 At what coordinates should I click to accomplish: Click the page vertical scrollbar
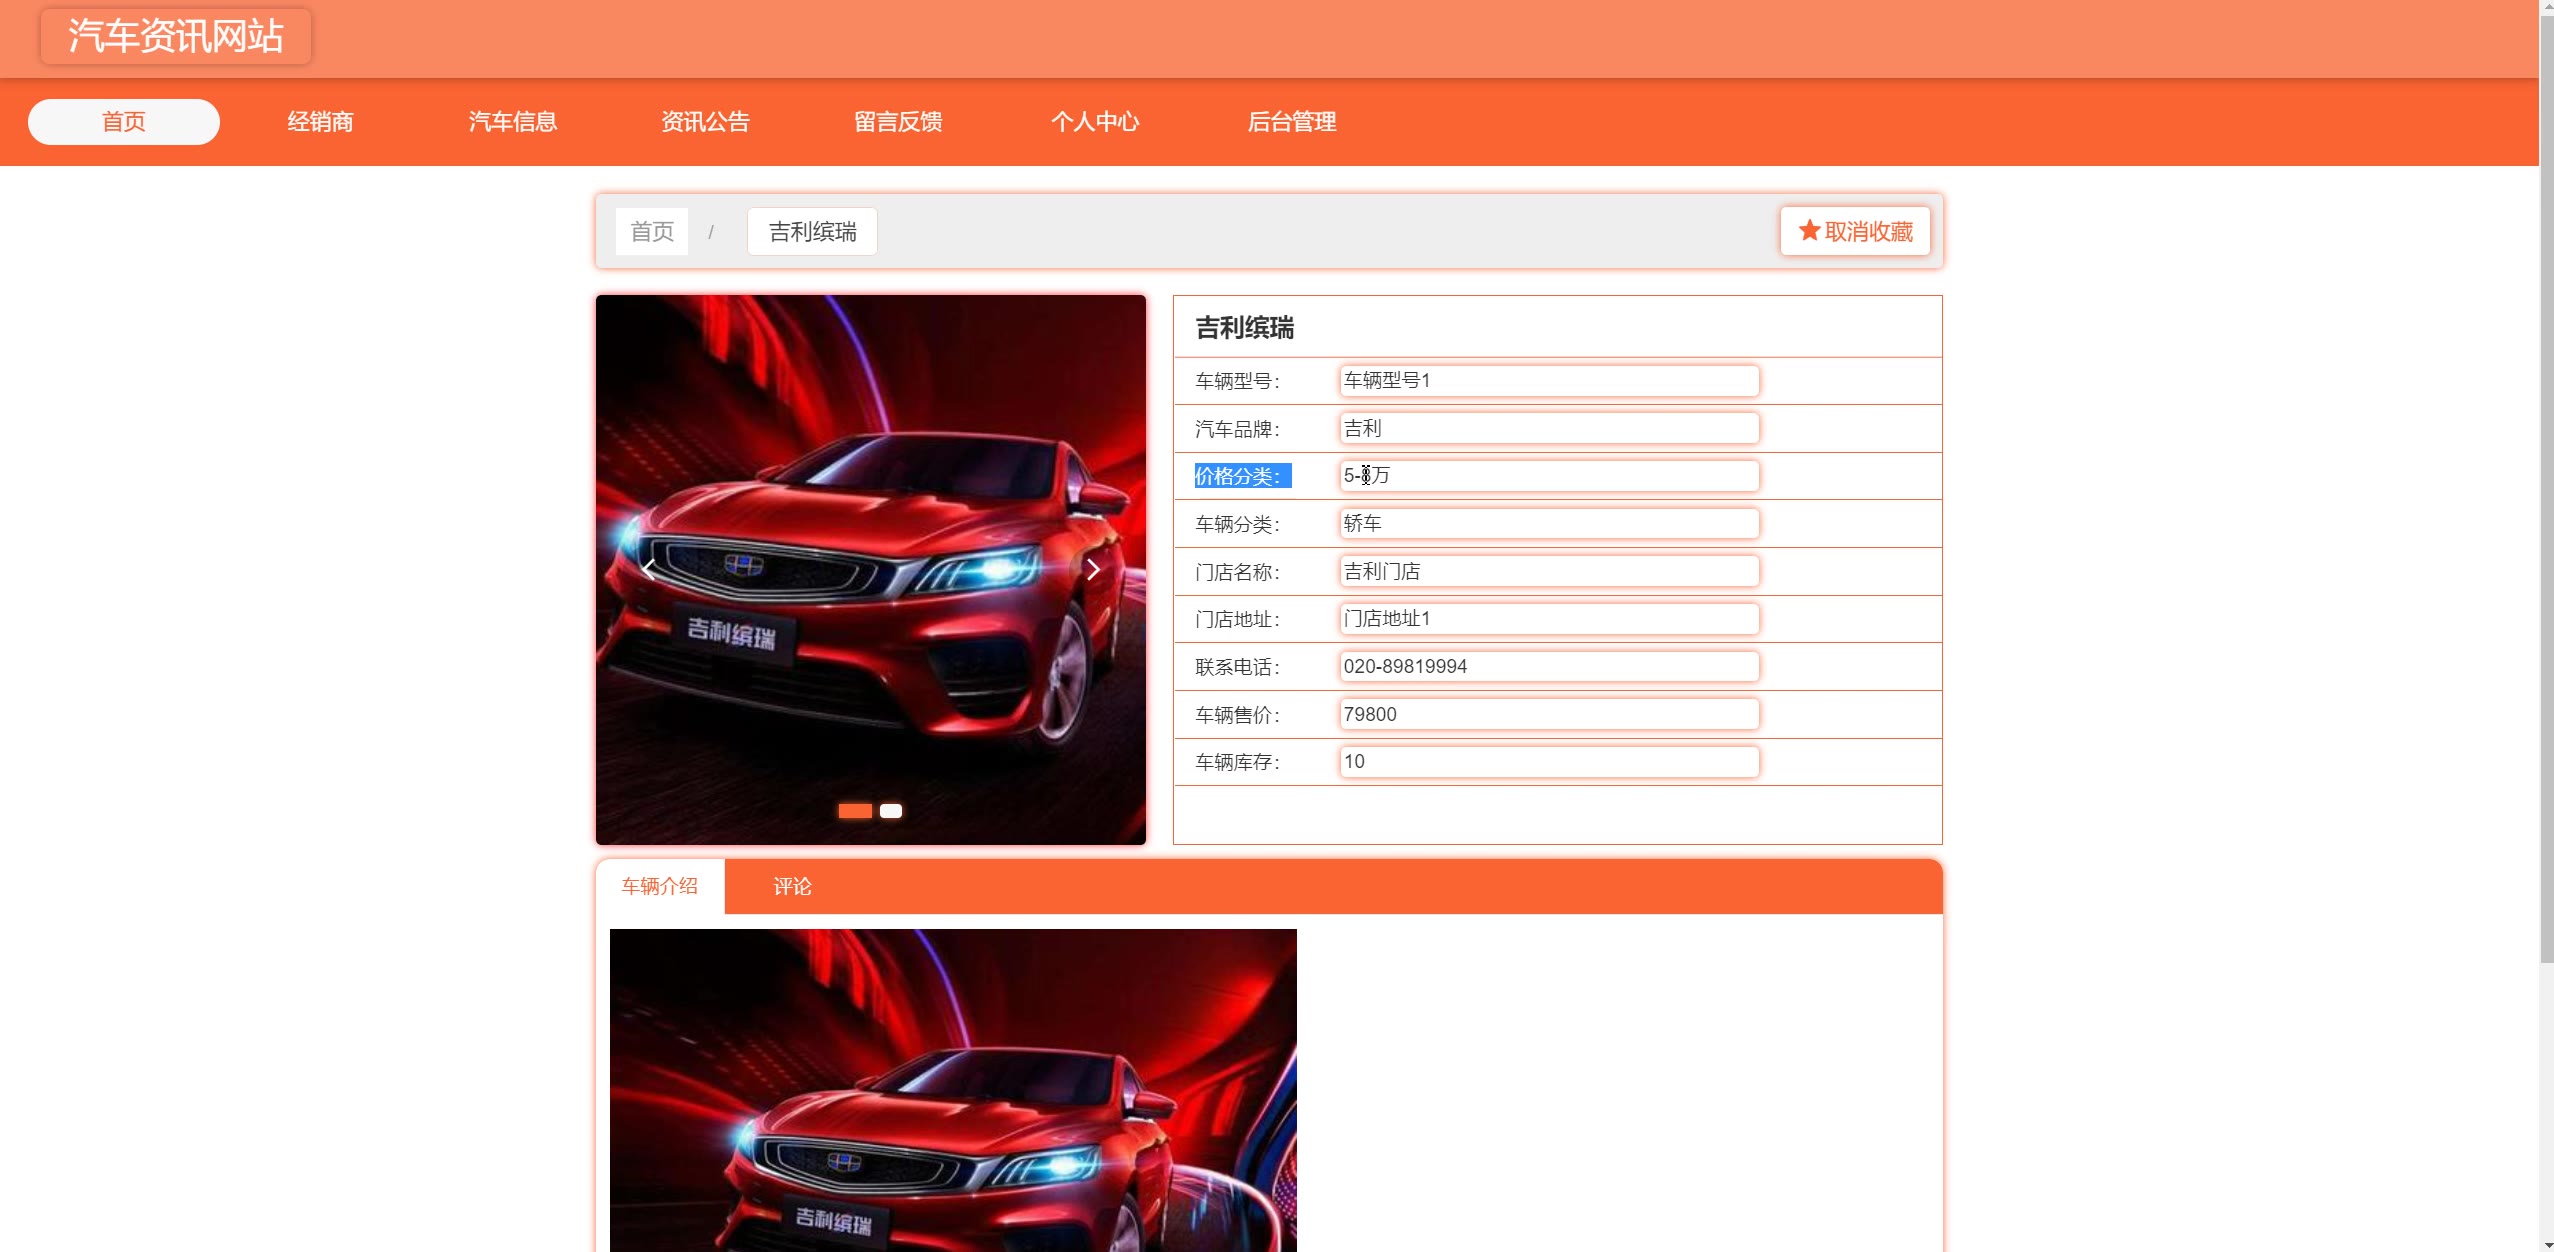2546,490
